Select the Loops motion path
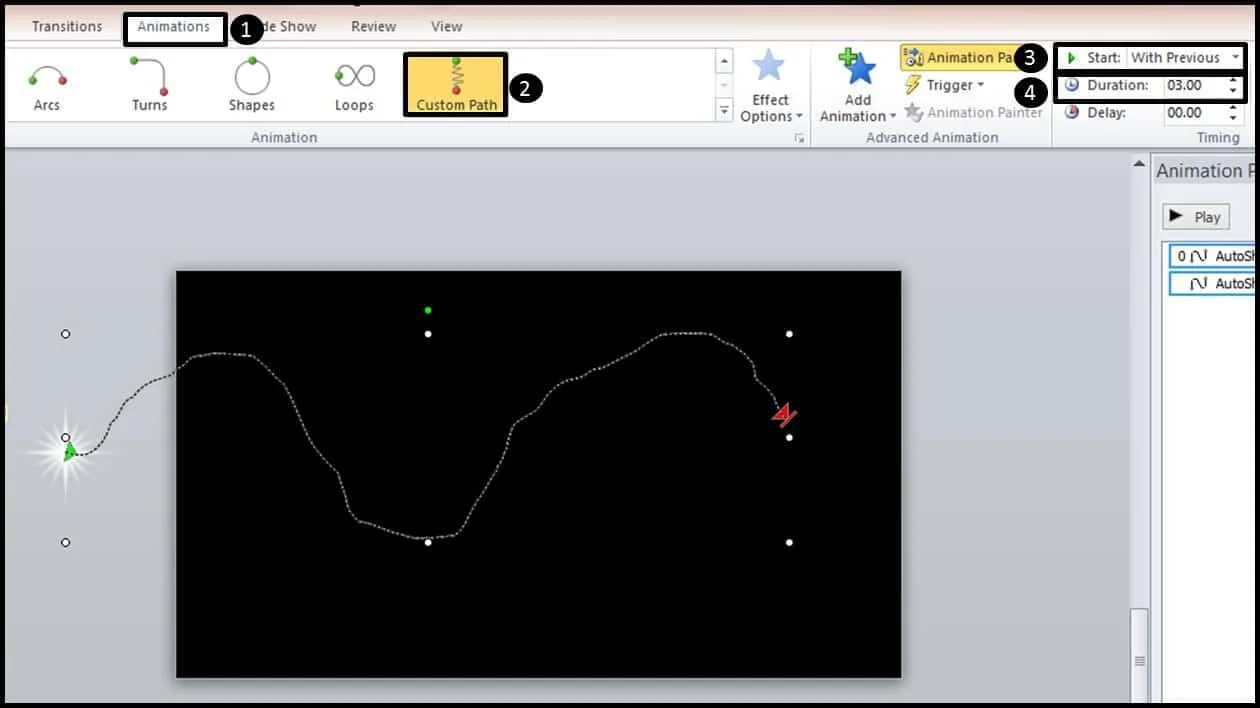 click(x=354, y=85)
